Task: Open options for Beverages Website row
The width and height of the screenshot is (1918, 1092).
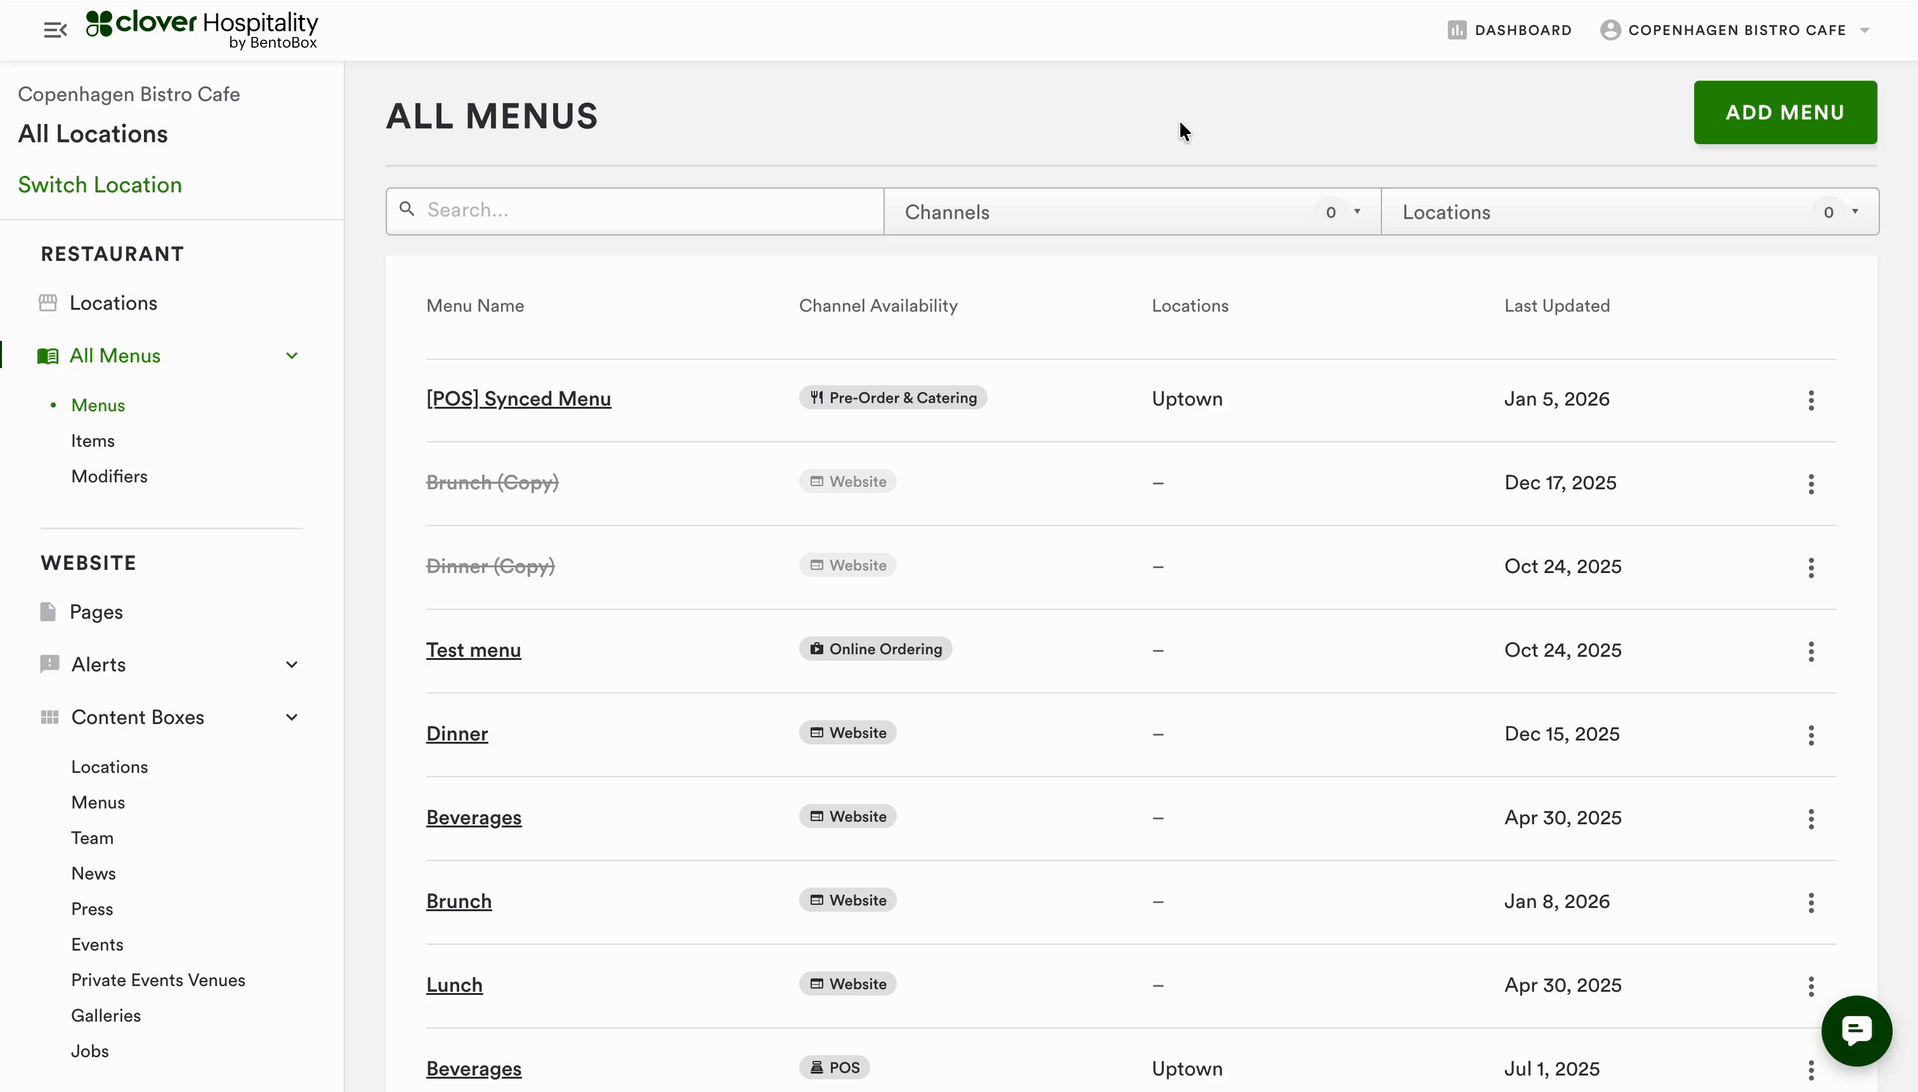Action: click(1811, 820)
